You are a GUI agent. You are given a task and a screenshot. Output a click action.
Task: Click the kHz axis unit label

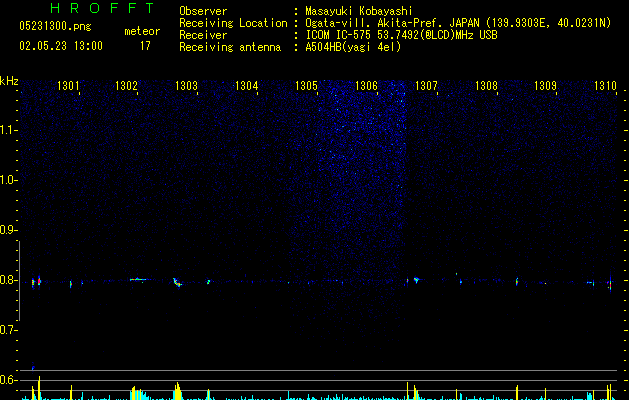[x=9, y=81]
